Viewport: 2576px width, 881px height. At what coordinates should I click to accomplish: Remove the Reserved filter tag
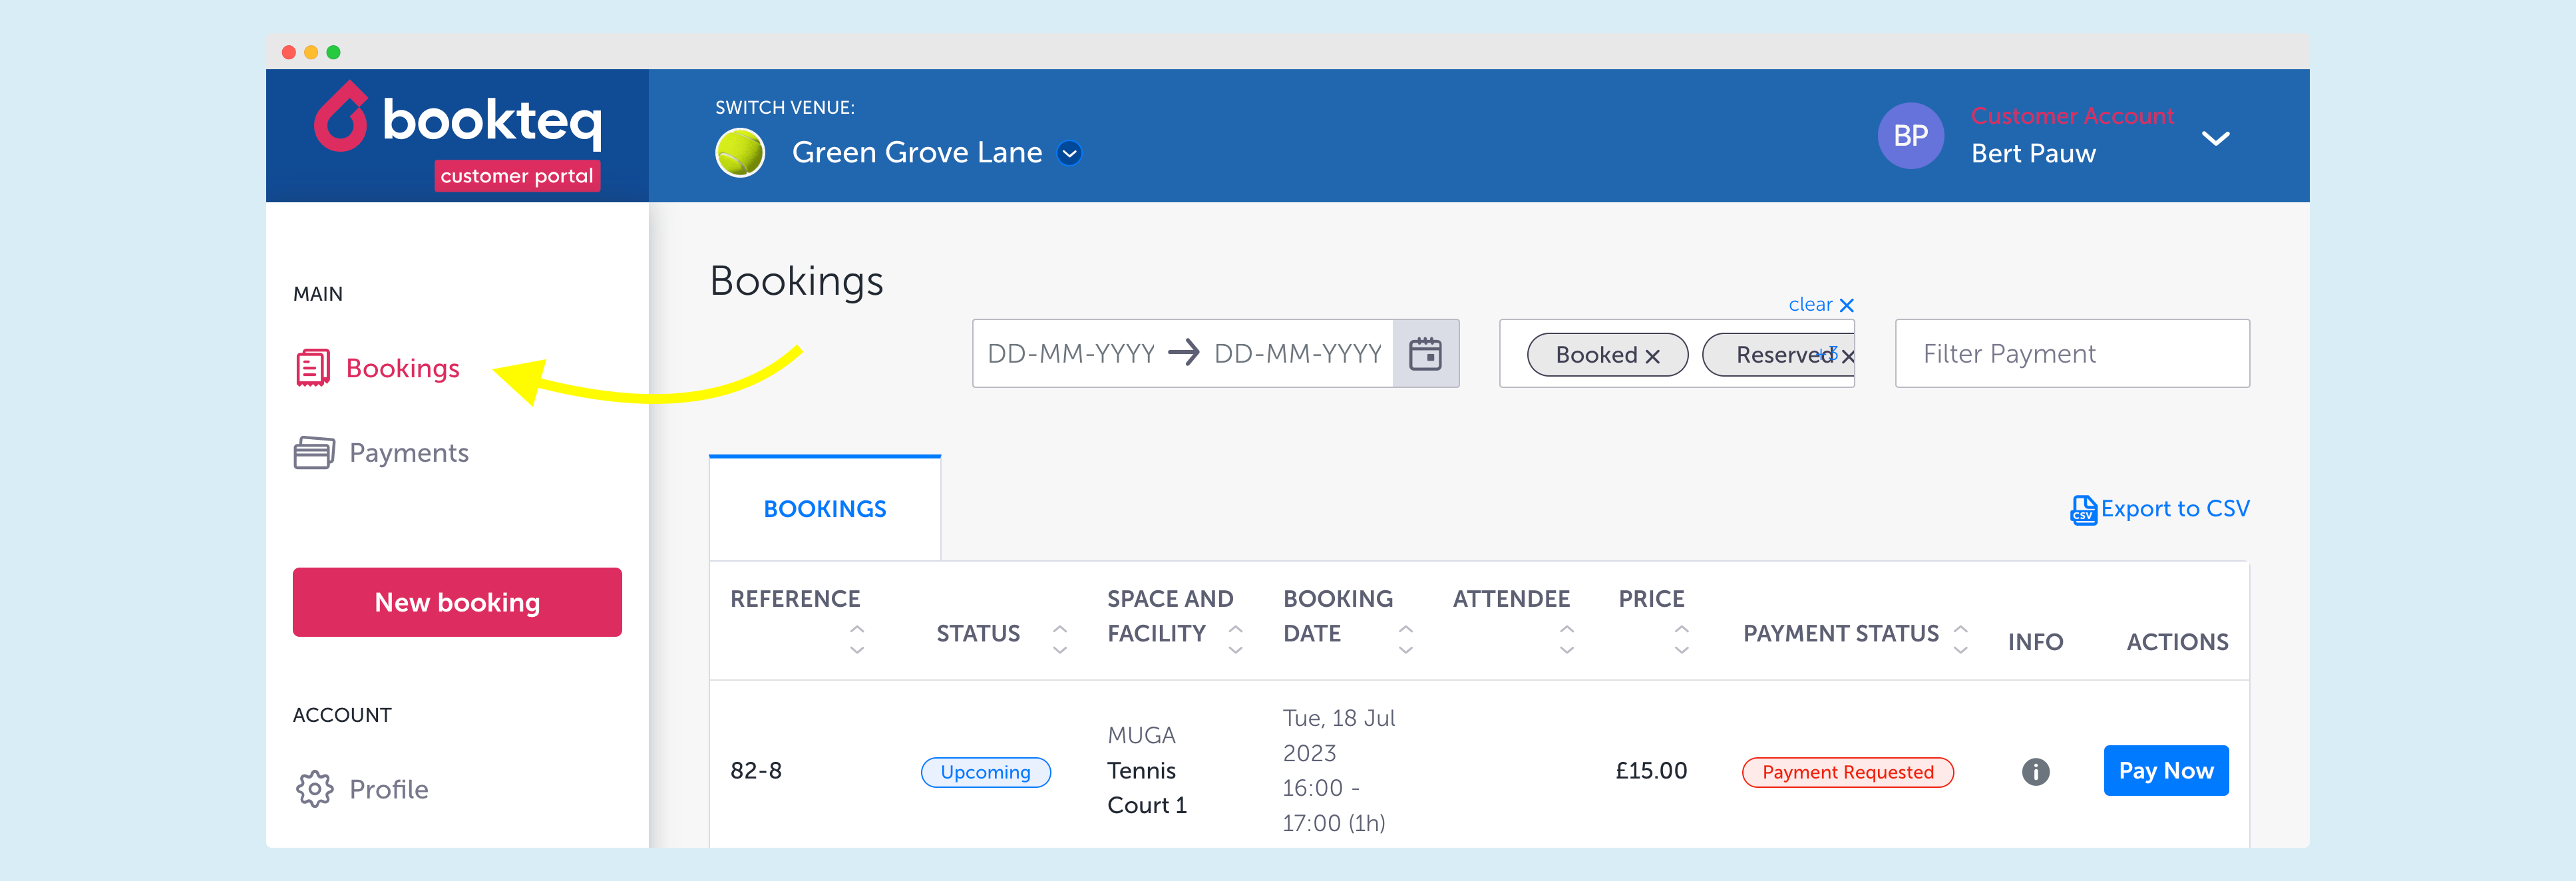click(1848, 356)
